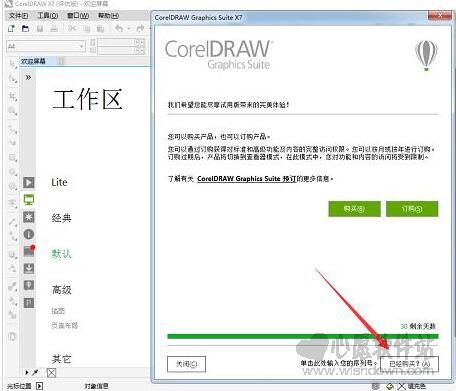Click the Cut scissors toolbar icon
Screen dimensions: 456x391
(72, 29)
